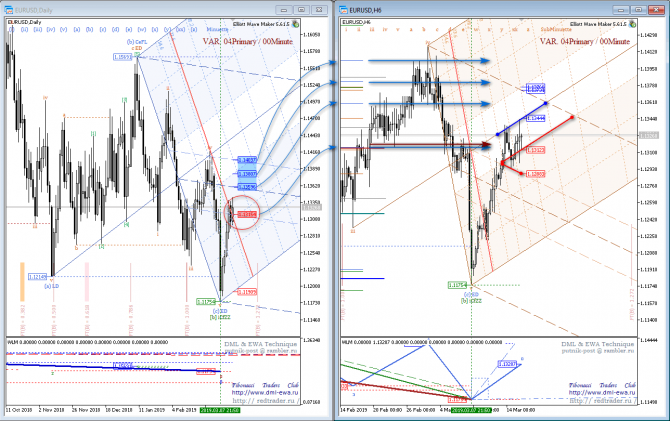Select the (i) wave label in Daily chart
The image size is (670, 421).
click(12, 29)
